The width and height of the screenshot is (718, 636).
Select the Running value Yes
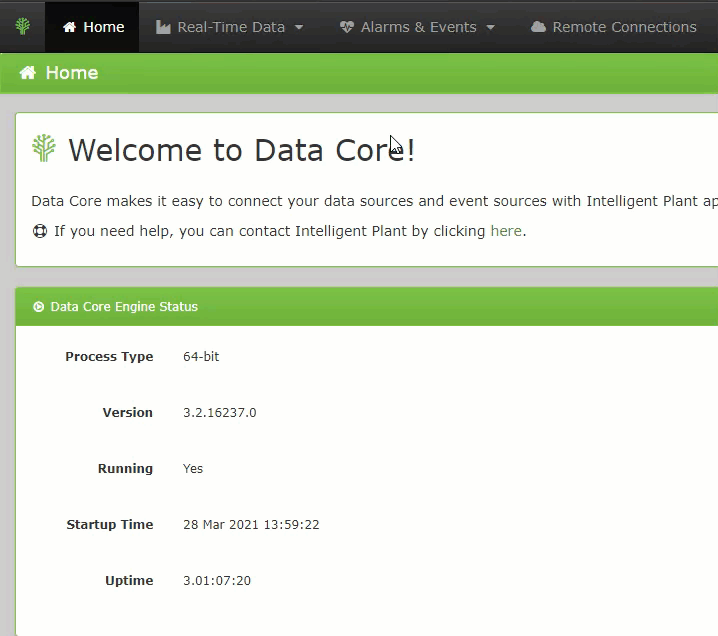[x=193, y=468]
